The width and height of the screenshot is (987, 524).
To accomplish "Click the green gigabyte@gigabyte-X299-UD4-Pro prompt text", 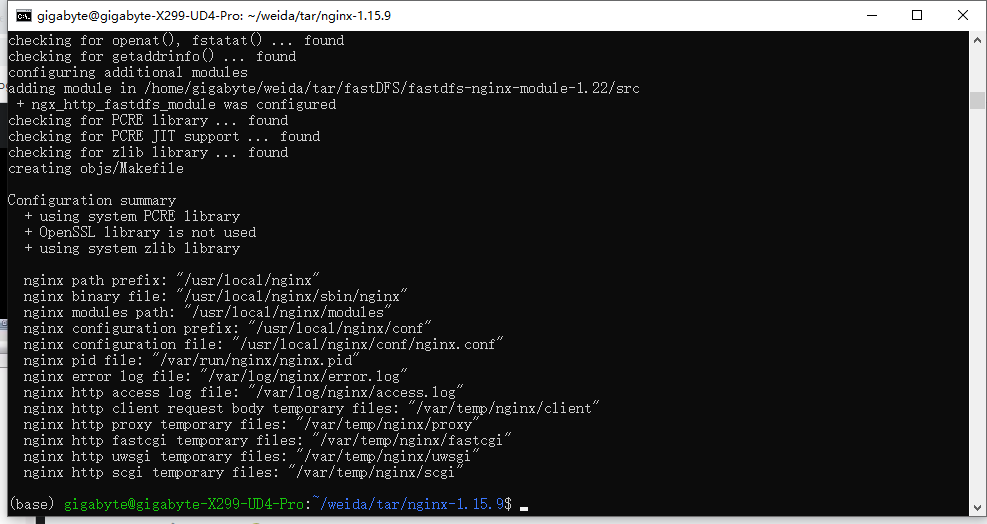I will click(183, 504).
